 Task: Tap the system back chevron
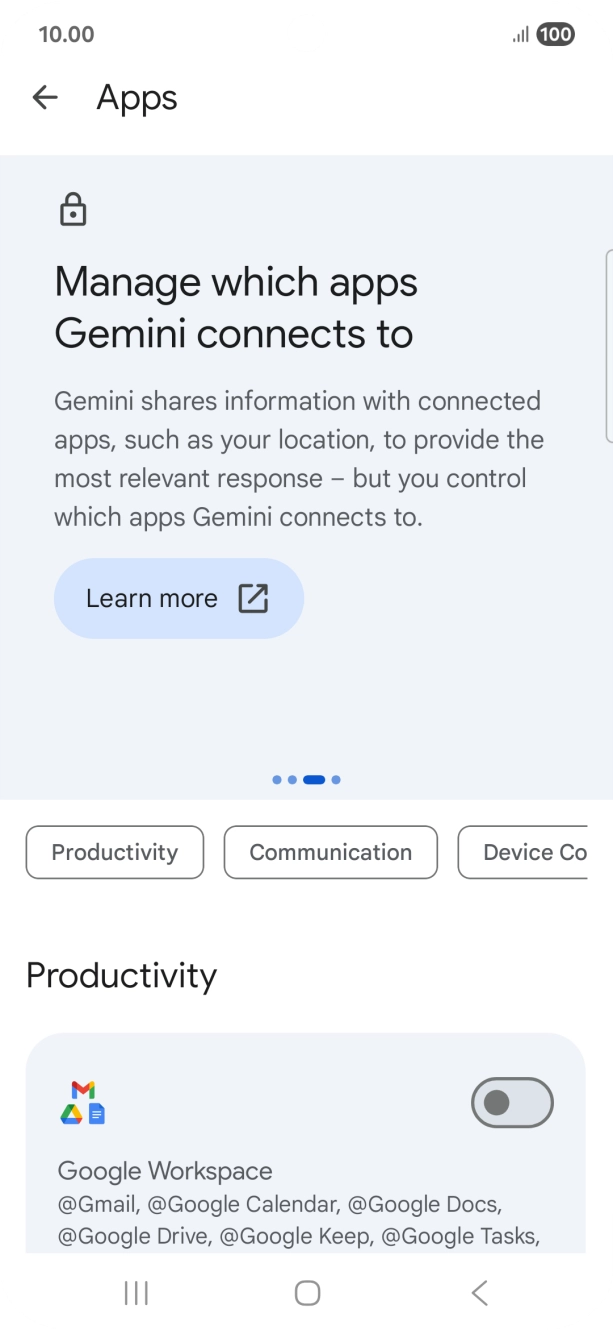(x=479, y=1293)
